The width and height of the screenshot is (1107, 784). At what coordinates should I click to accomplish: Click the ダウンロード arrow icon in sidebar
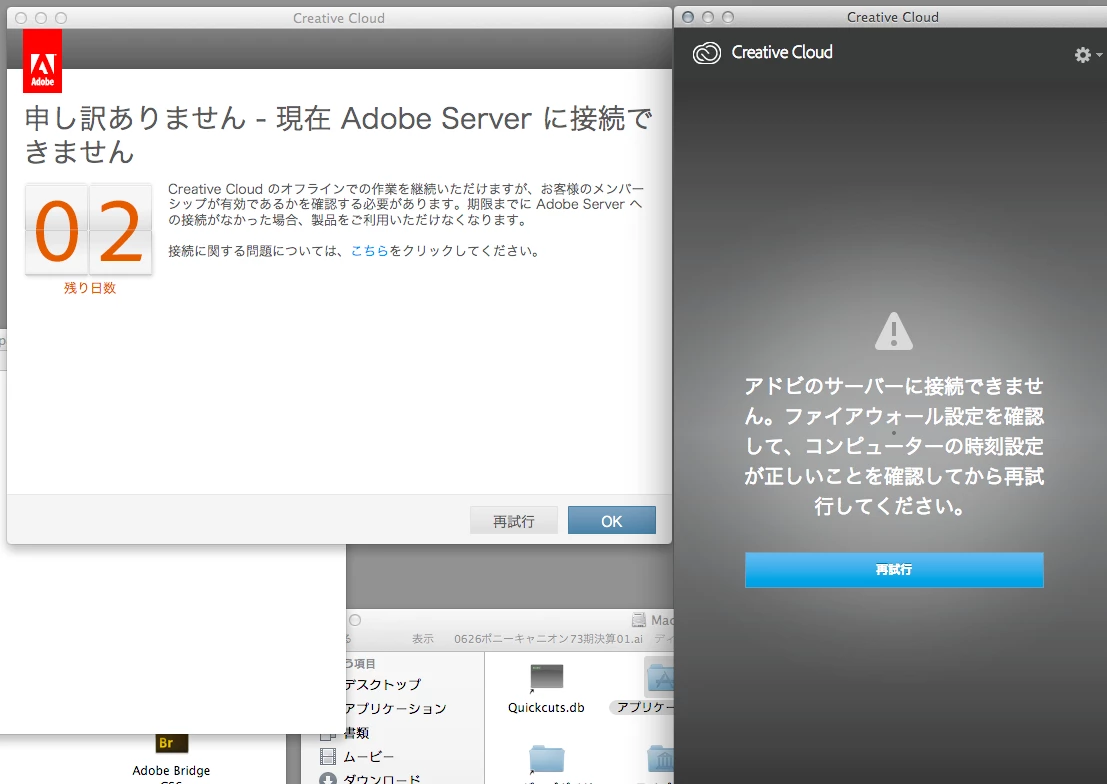tap(328, 778)
